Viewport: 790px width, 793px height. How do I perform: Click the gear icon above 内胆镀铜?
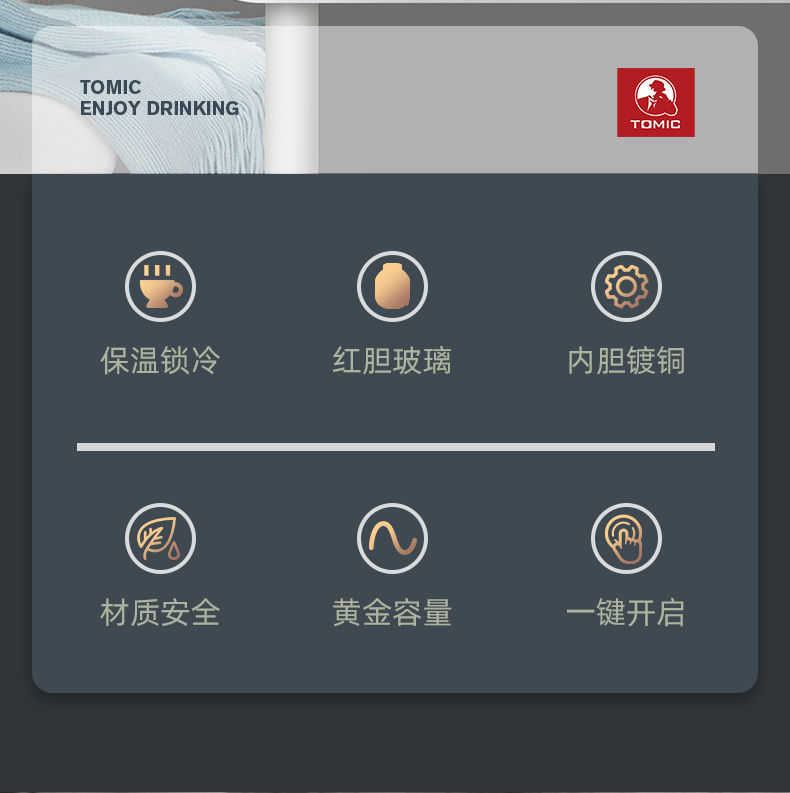[x=626, y=286]
